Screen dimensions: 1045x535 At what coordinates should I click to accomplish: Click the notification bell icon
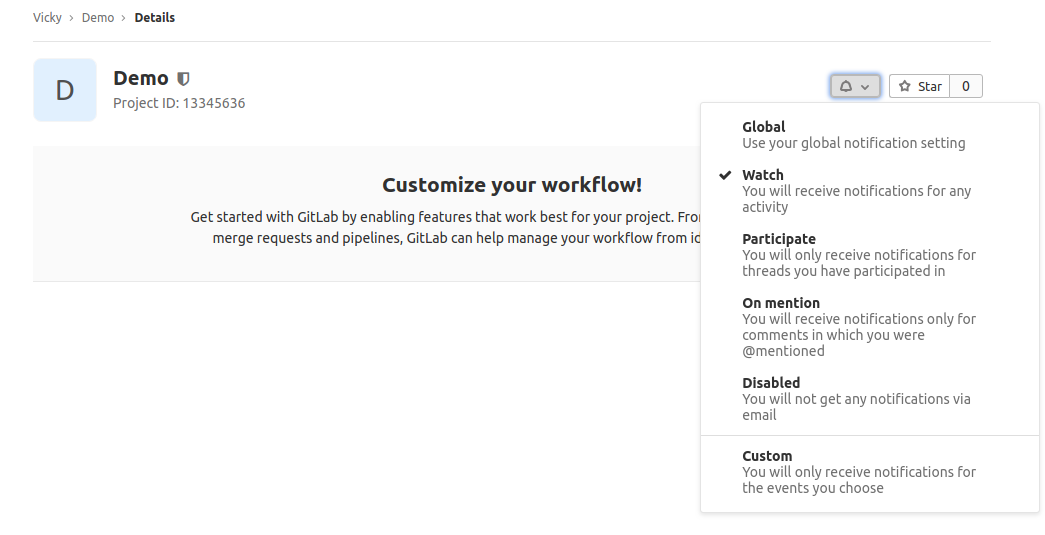(846, 87)
